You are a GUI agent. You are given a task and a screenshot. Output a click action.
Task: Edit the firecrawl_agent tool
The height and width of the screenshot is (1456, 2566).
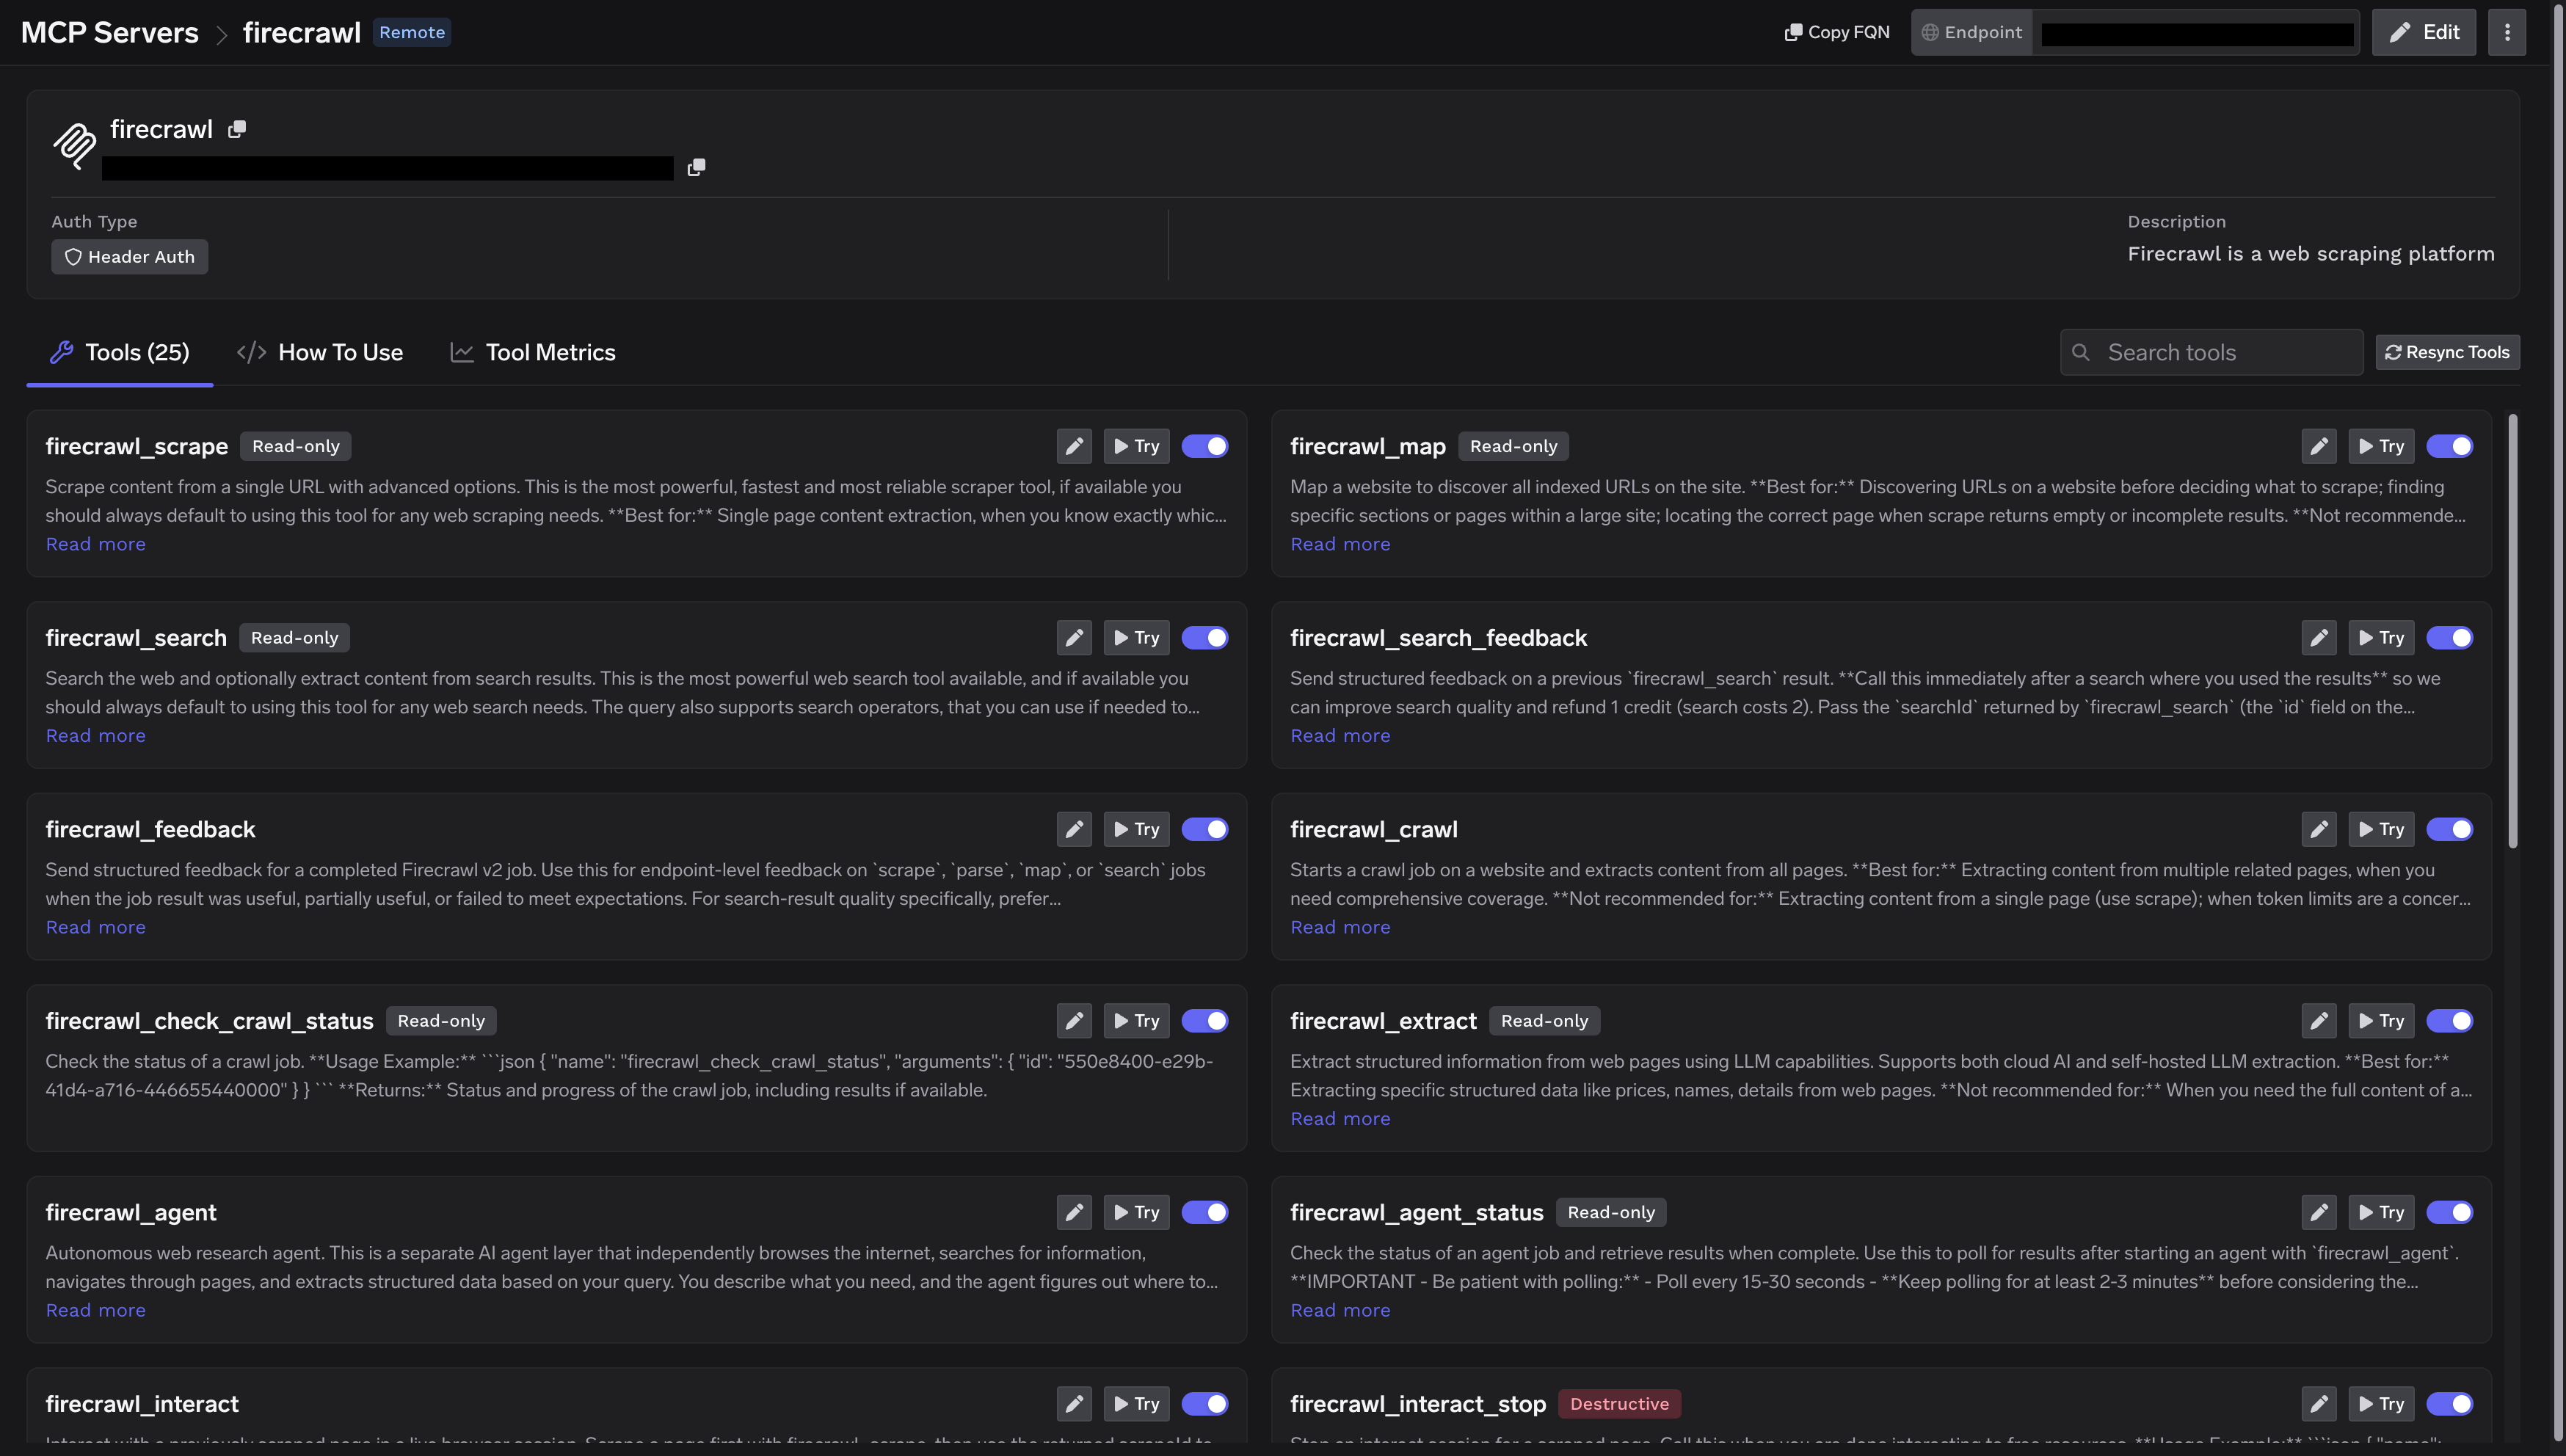click(1074, 1212)
